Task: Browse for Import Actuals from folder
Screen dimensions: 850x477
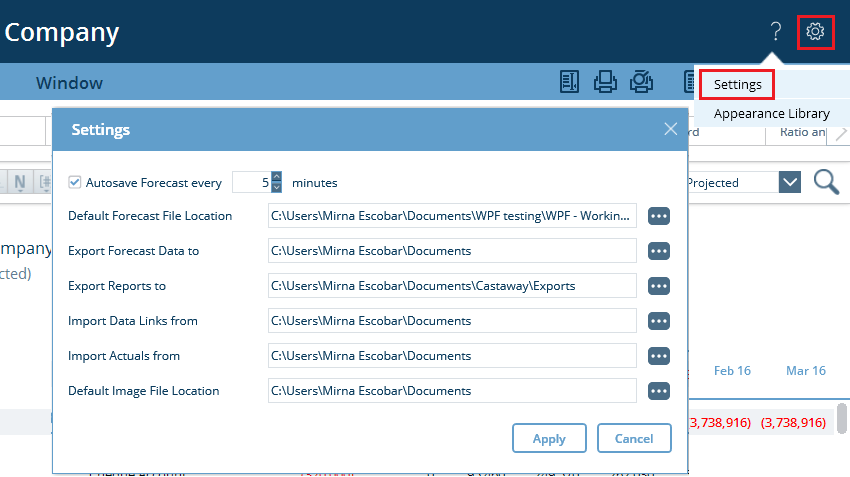Action: [658, 356]
